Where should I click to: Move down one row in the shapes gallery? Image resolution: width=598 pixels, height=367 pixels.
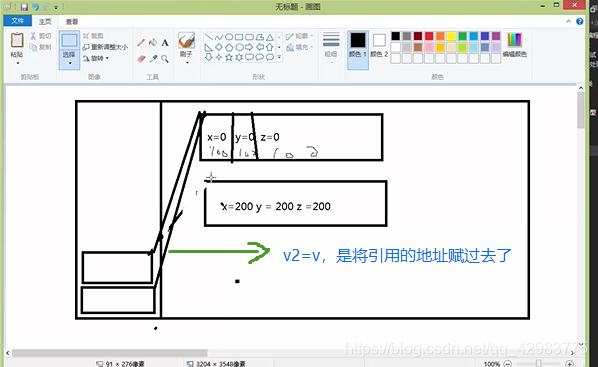click(280, 47)
